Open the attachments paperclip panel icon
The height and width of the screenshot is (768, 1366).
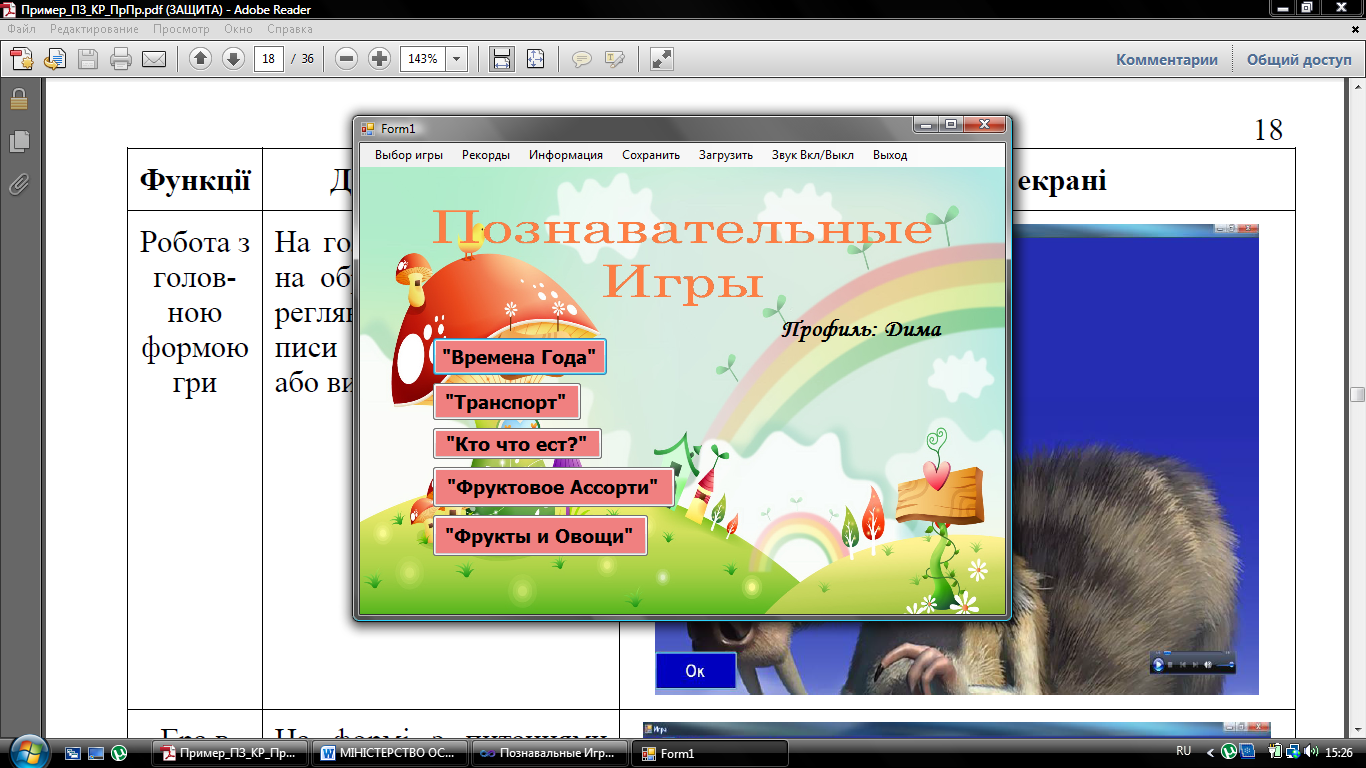18,184
